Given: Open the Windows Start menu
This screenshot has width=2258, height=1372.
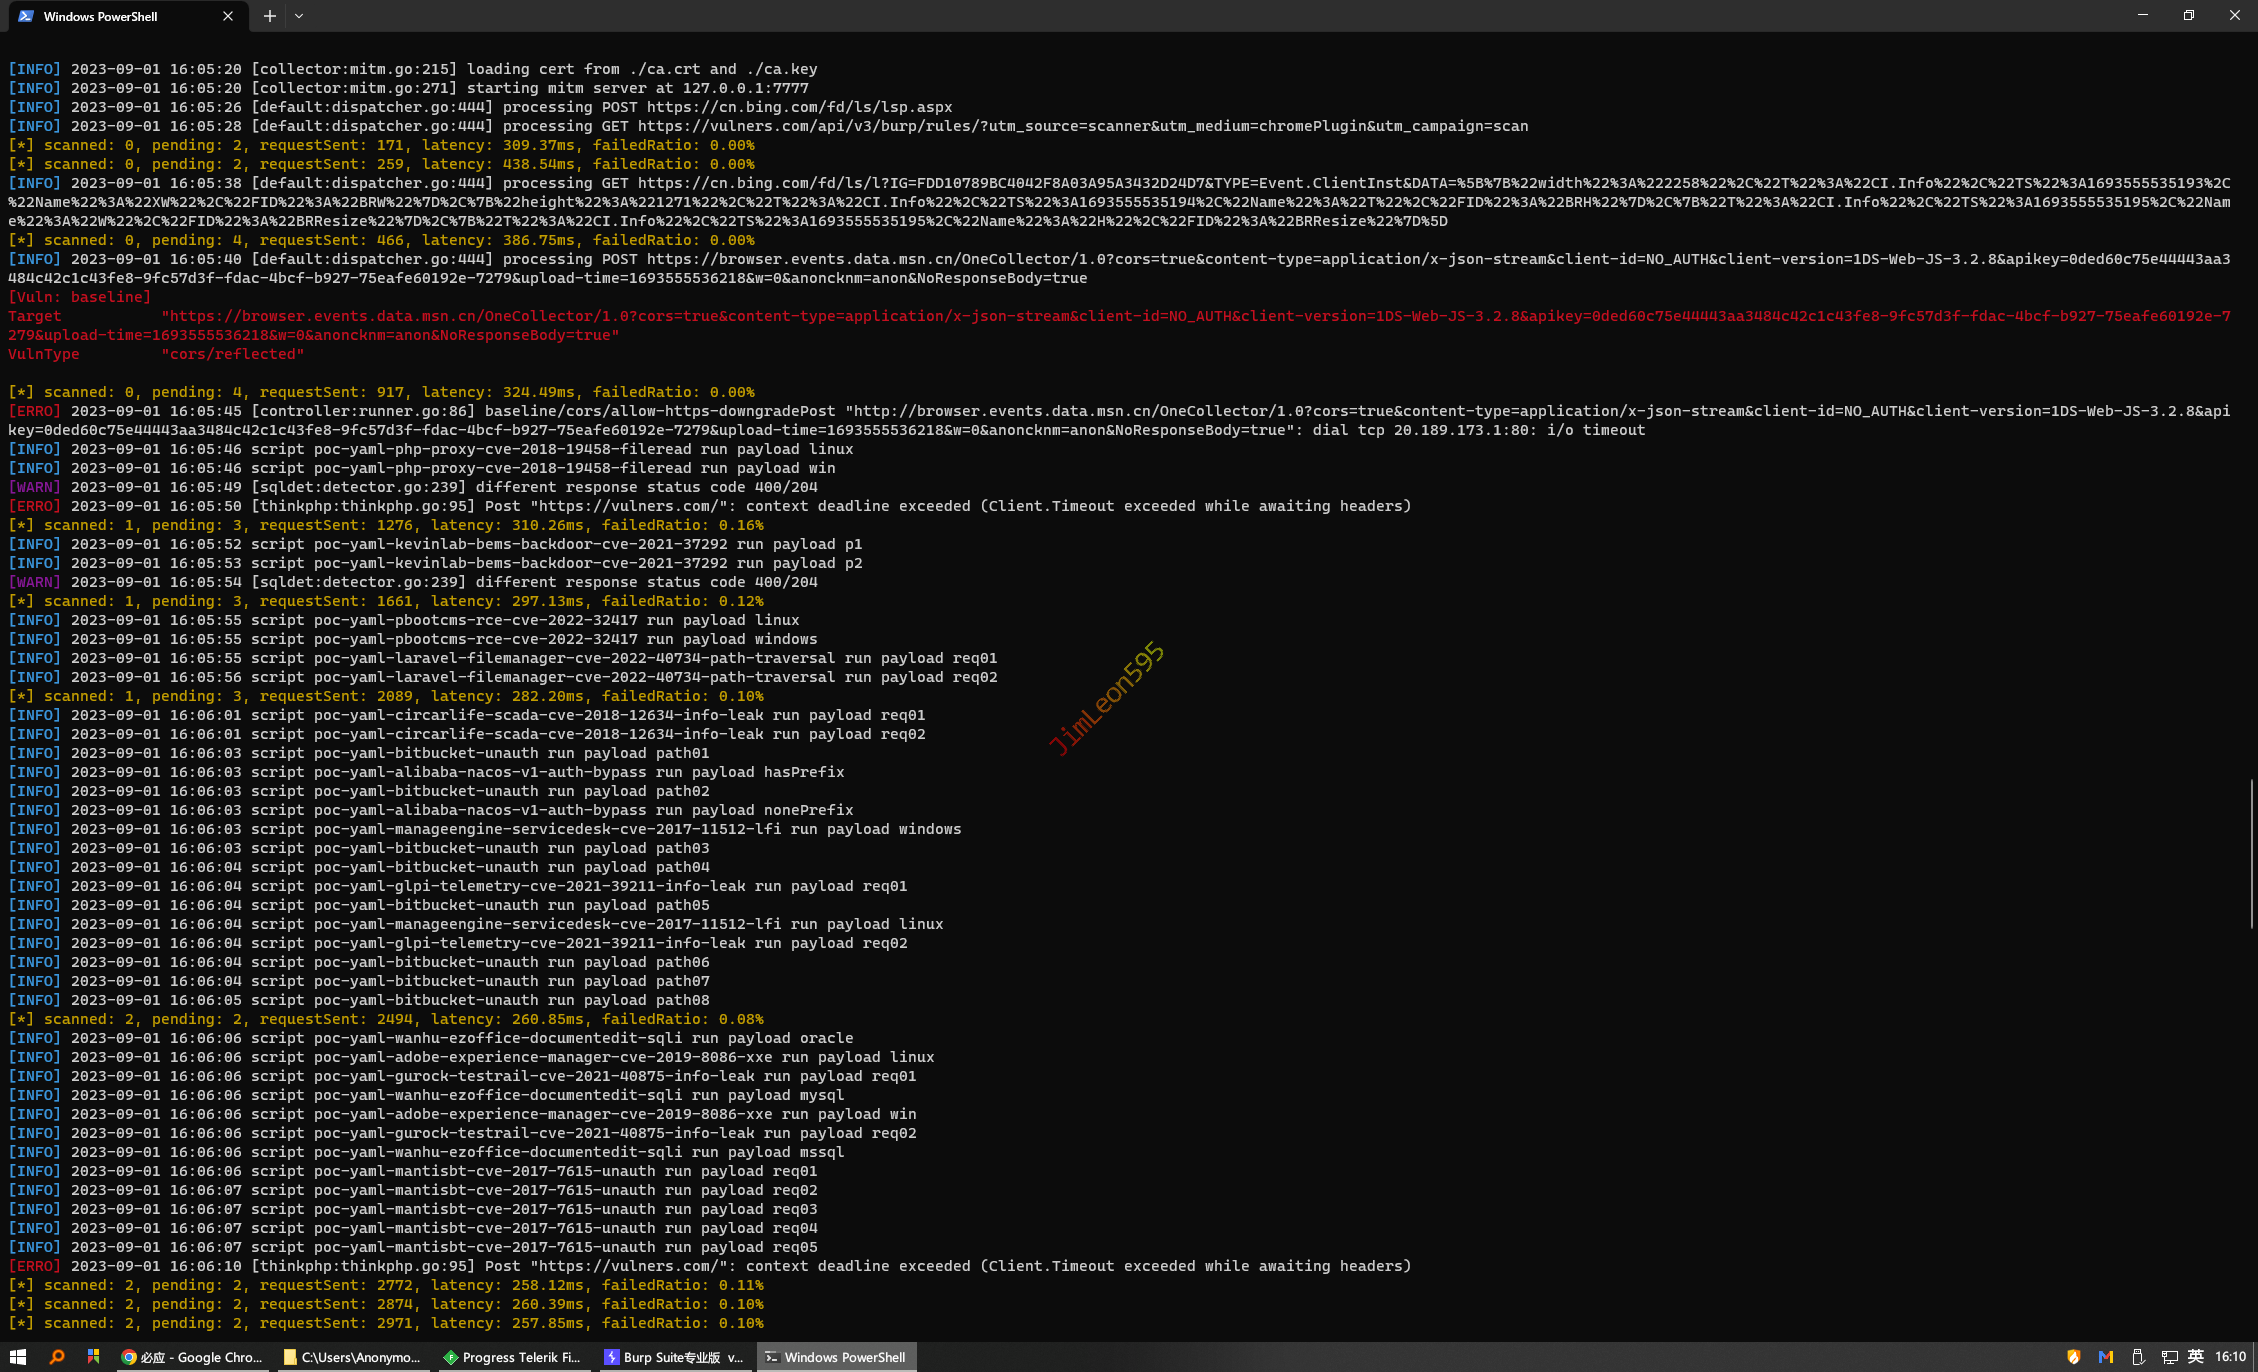Looking at the screenshot, I should pos(18,1357).
